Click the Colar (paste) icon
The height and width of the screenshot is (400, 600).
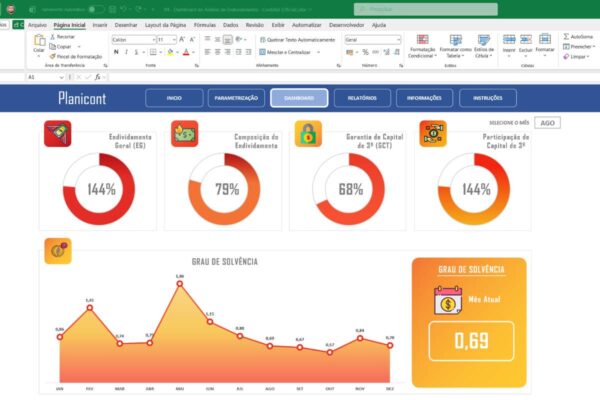[x=39, y=40]
